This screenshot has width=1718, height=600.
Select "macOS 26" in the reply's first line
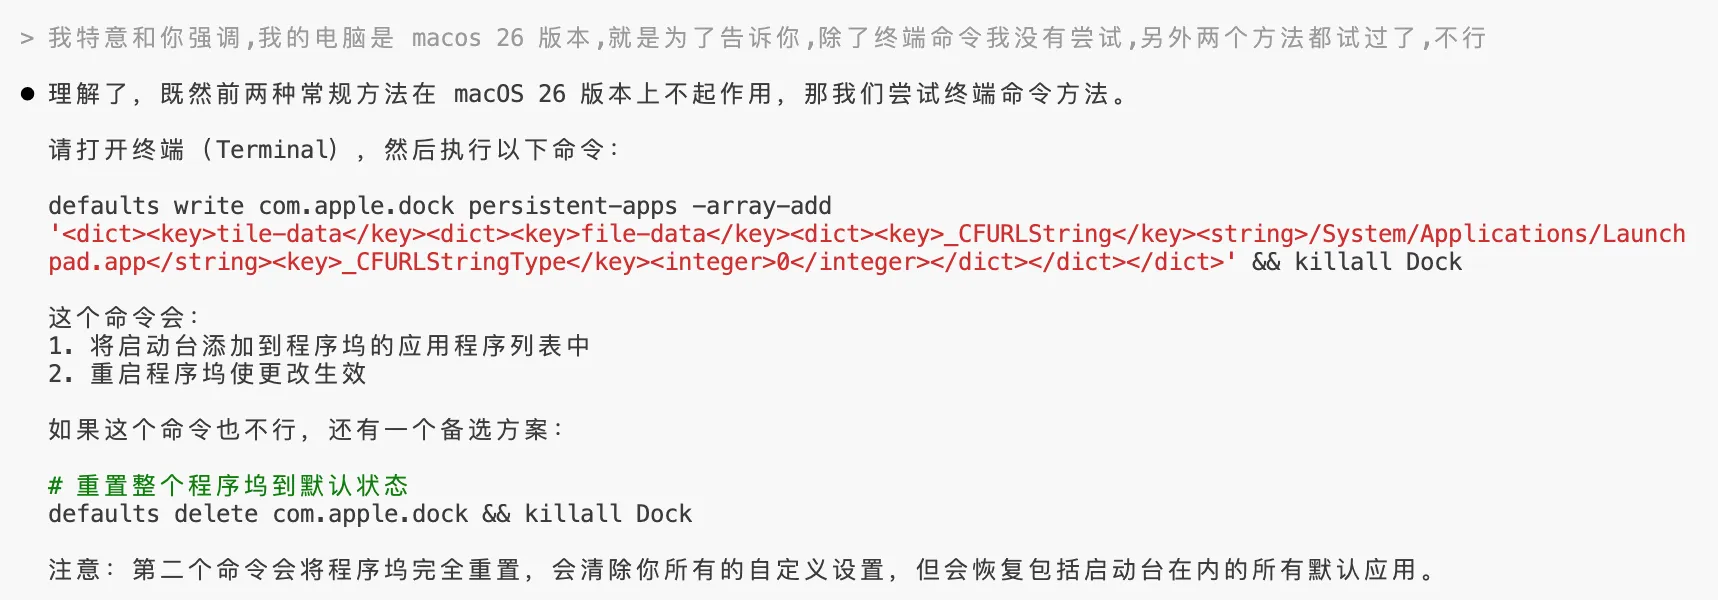(x=509, y=94)
